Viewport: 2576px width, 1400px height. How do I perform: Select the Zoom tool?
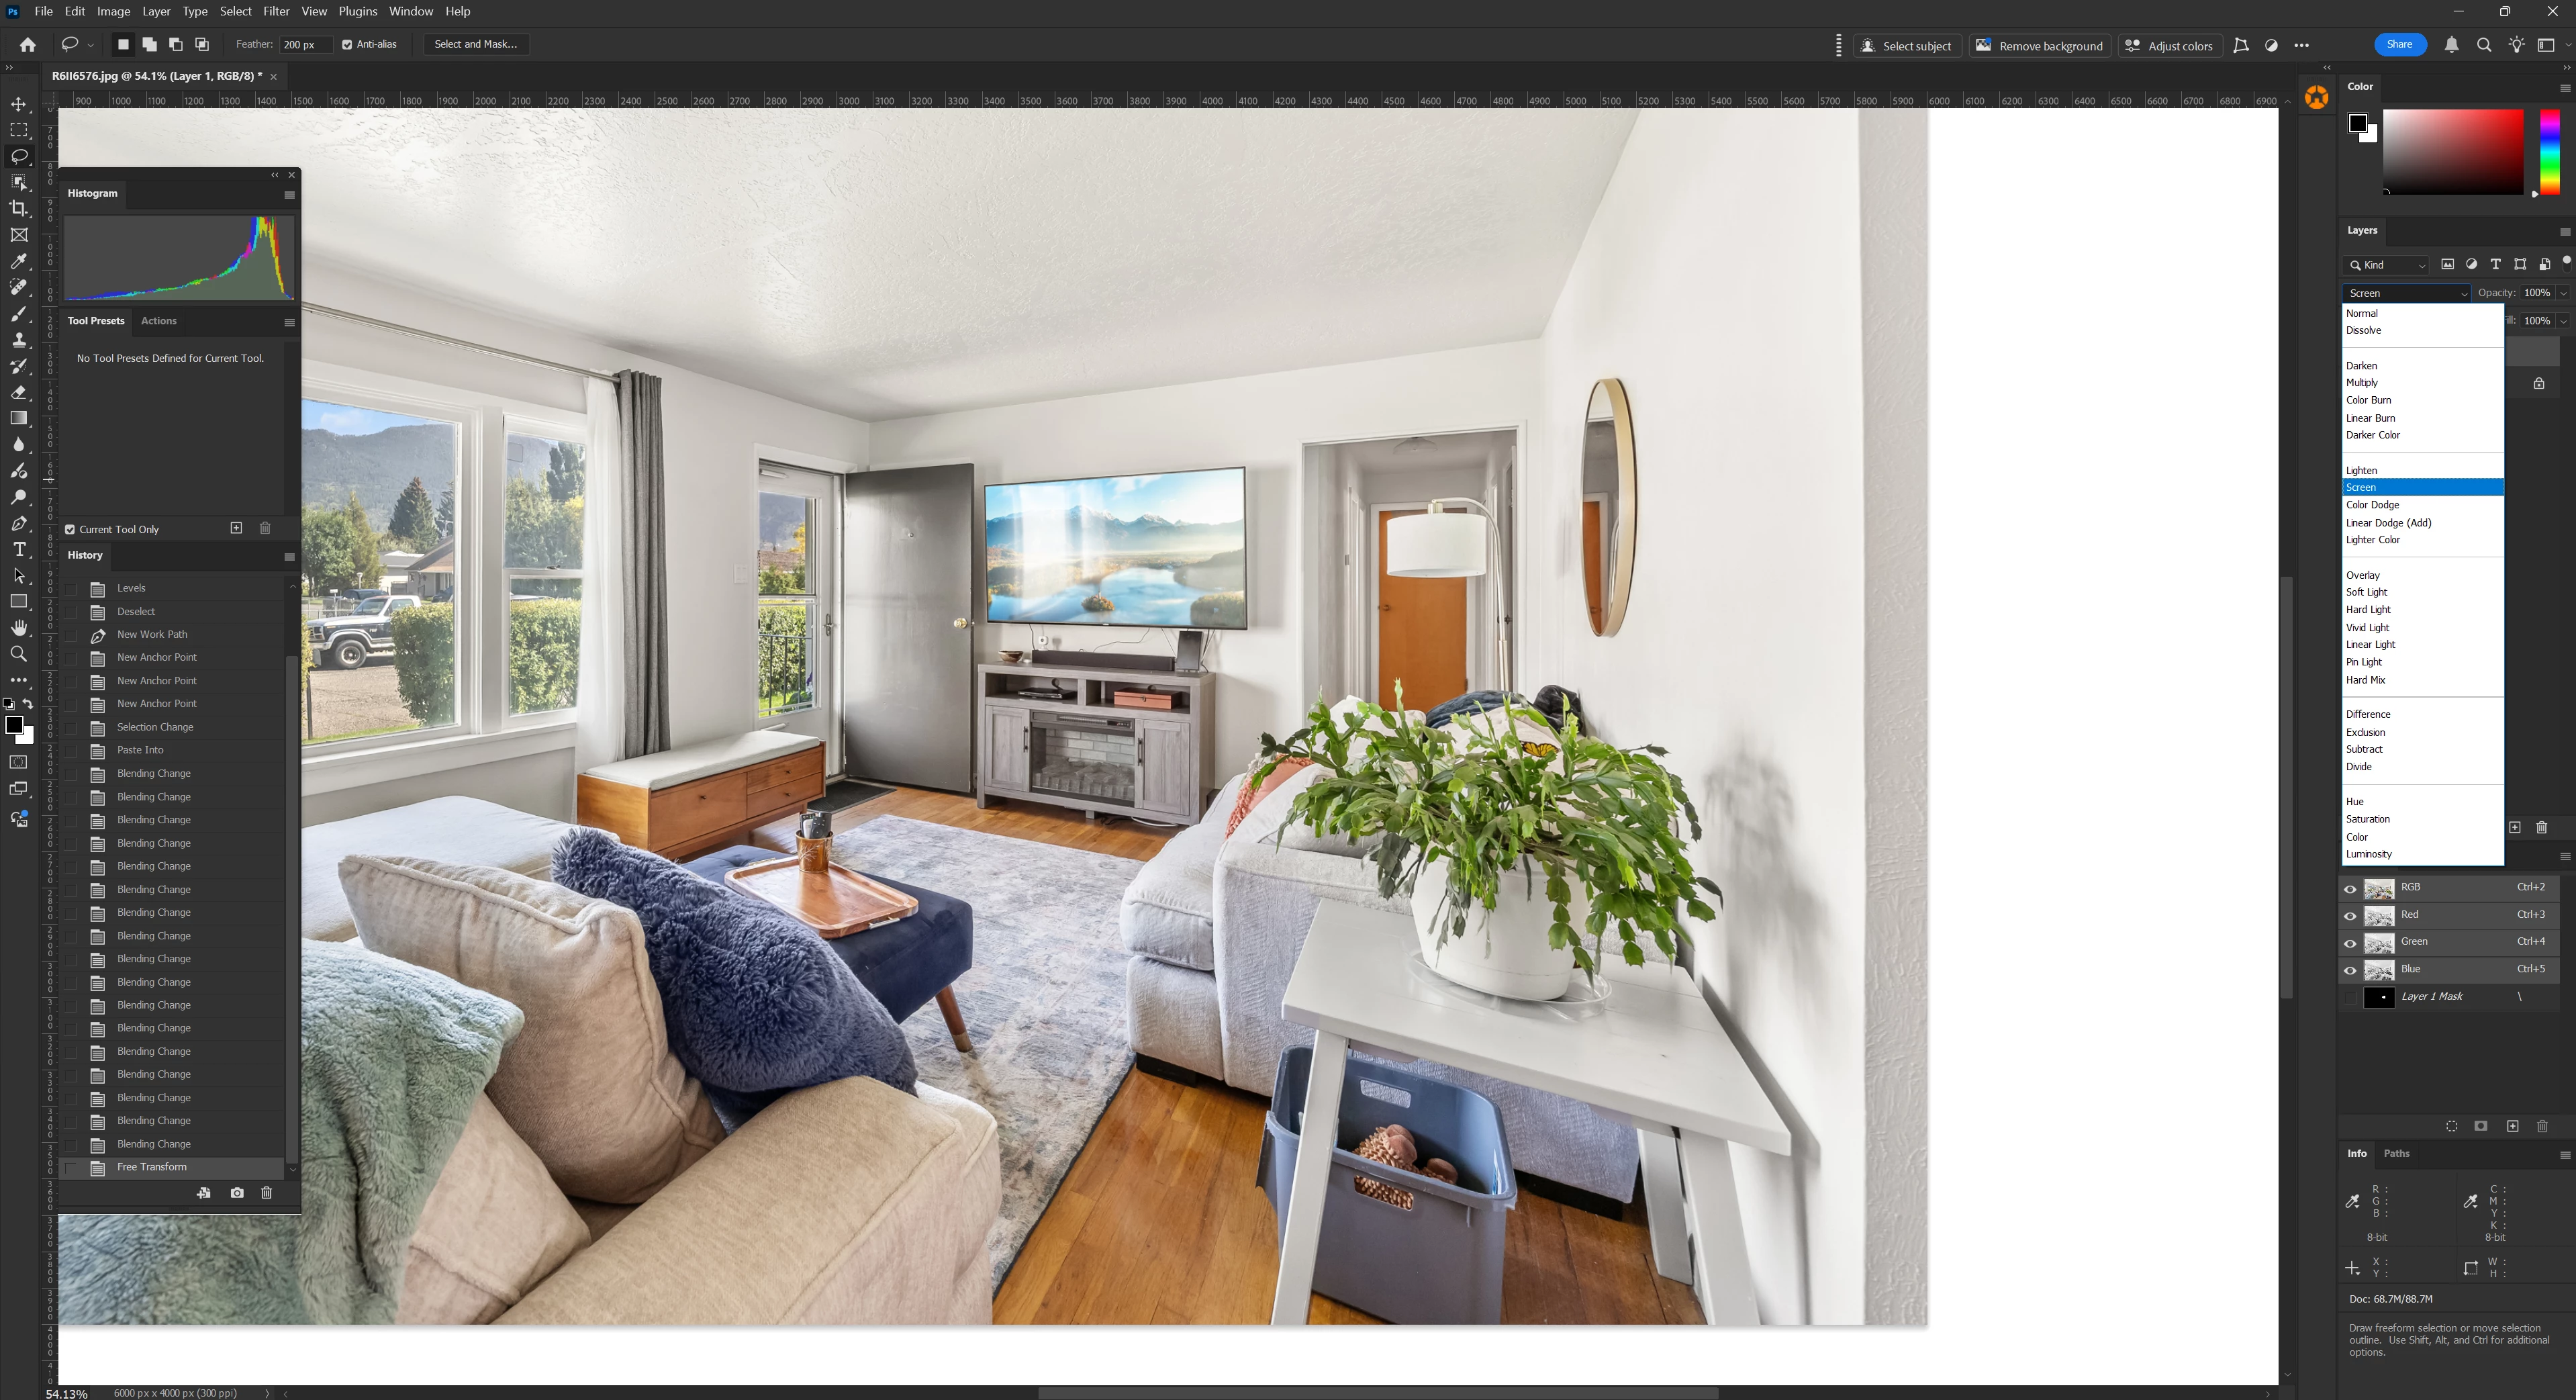pyautogui.click(x=19, y=654)
